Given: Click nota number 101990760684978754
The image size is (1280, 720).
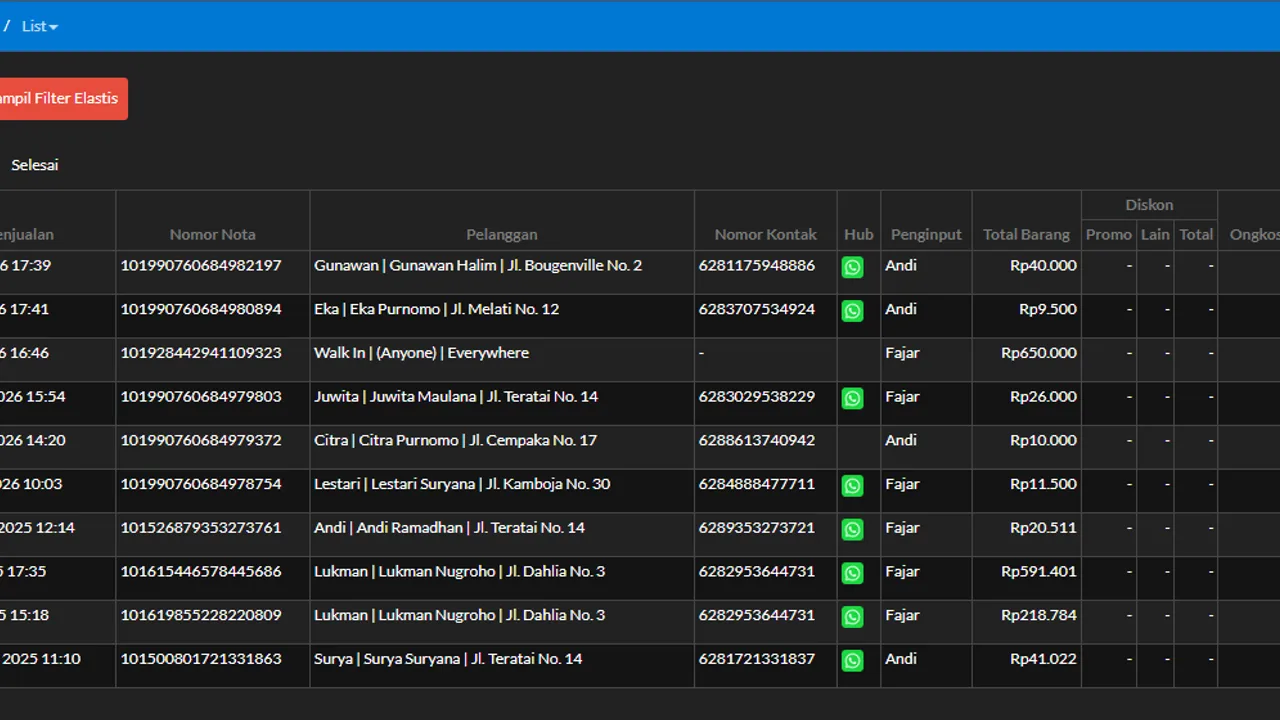Looking at the screenshot, I should 201,484.
